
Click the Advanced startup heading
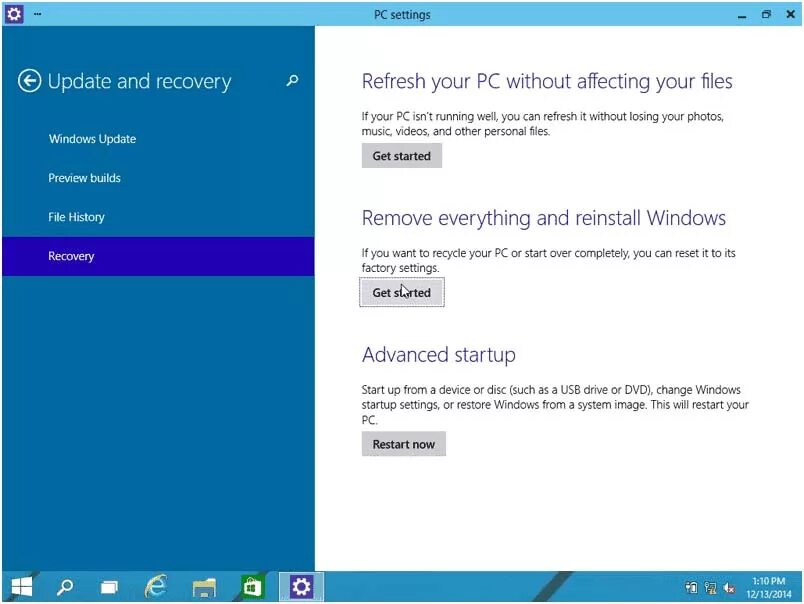439,355
